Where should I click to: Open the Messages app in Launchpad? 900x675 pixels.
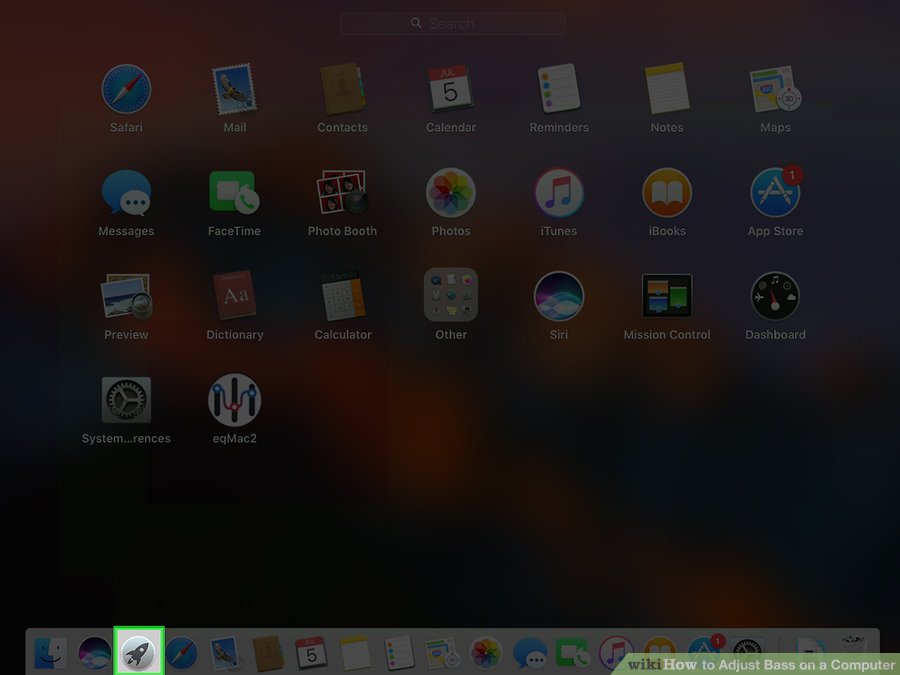126,193
